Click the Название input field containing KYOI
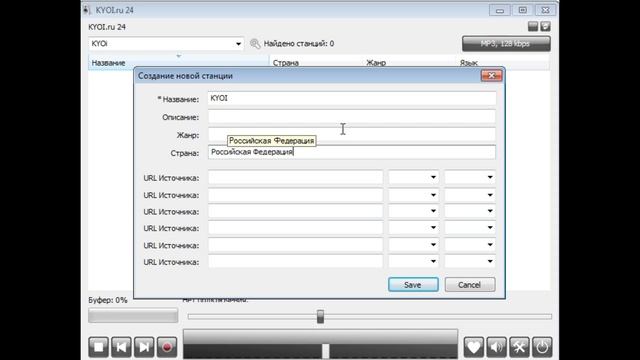 point(352,98)
